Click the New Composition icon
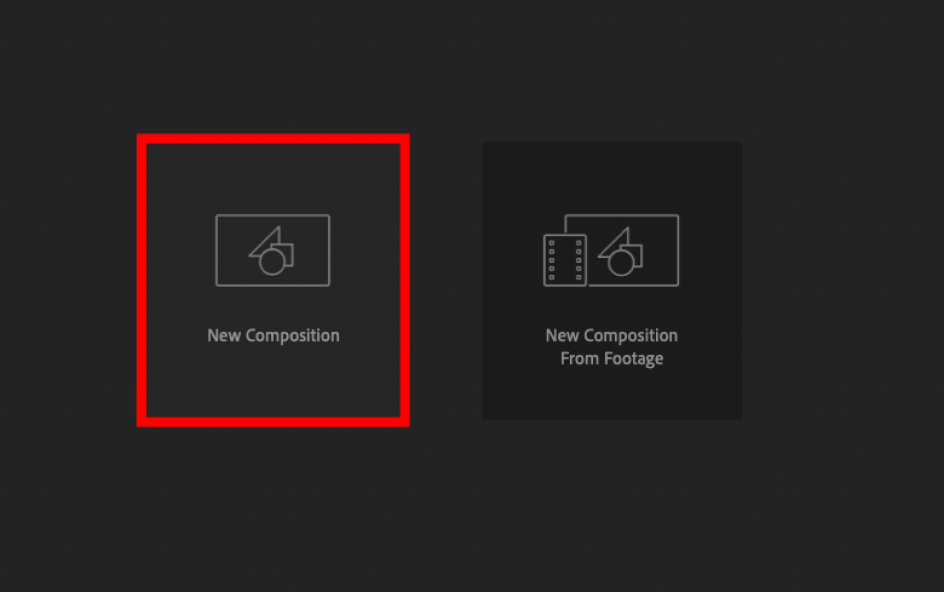Image resolution: width=944 pixels, height=592 pixels. pyautogui.click(x=273, y=250)
